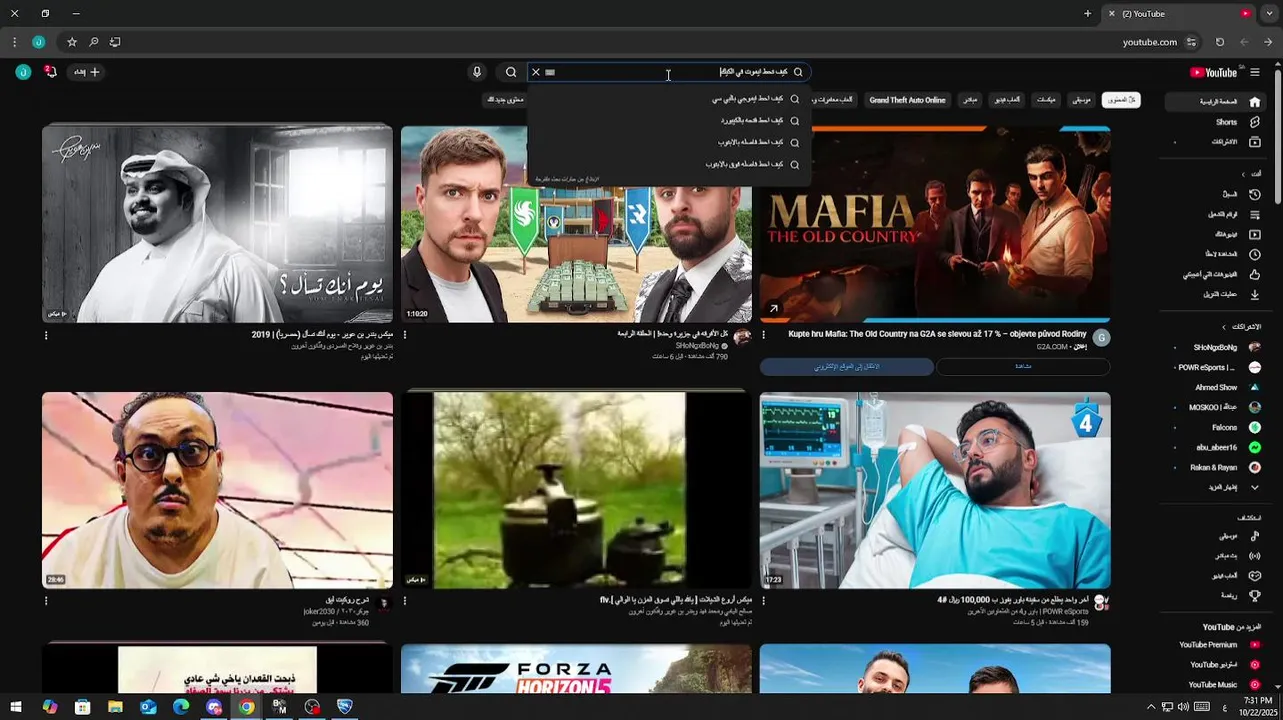Toggle the on-screen keyboard icon in search box
Image resolution: width=1283 pixels, height=720 pixels.
point(550,72)
